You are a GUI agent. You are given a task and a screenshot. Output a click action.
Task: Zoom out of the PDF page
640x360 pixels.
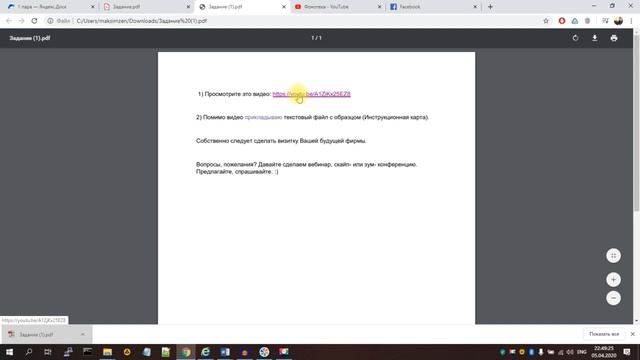[x=613, y=298]
